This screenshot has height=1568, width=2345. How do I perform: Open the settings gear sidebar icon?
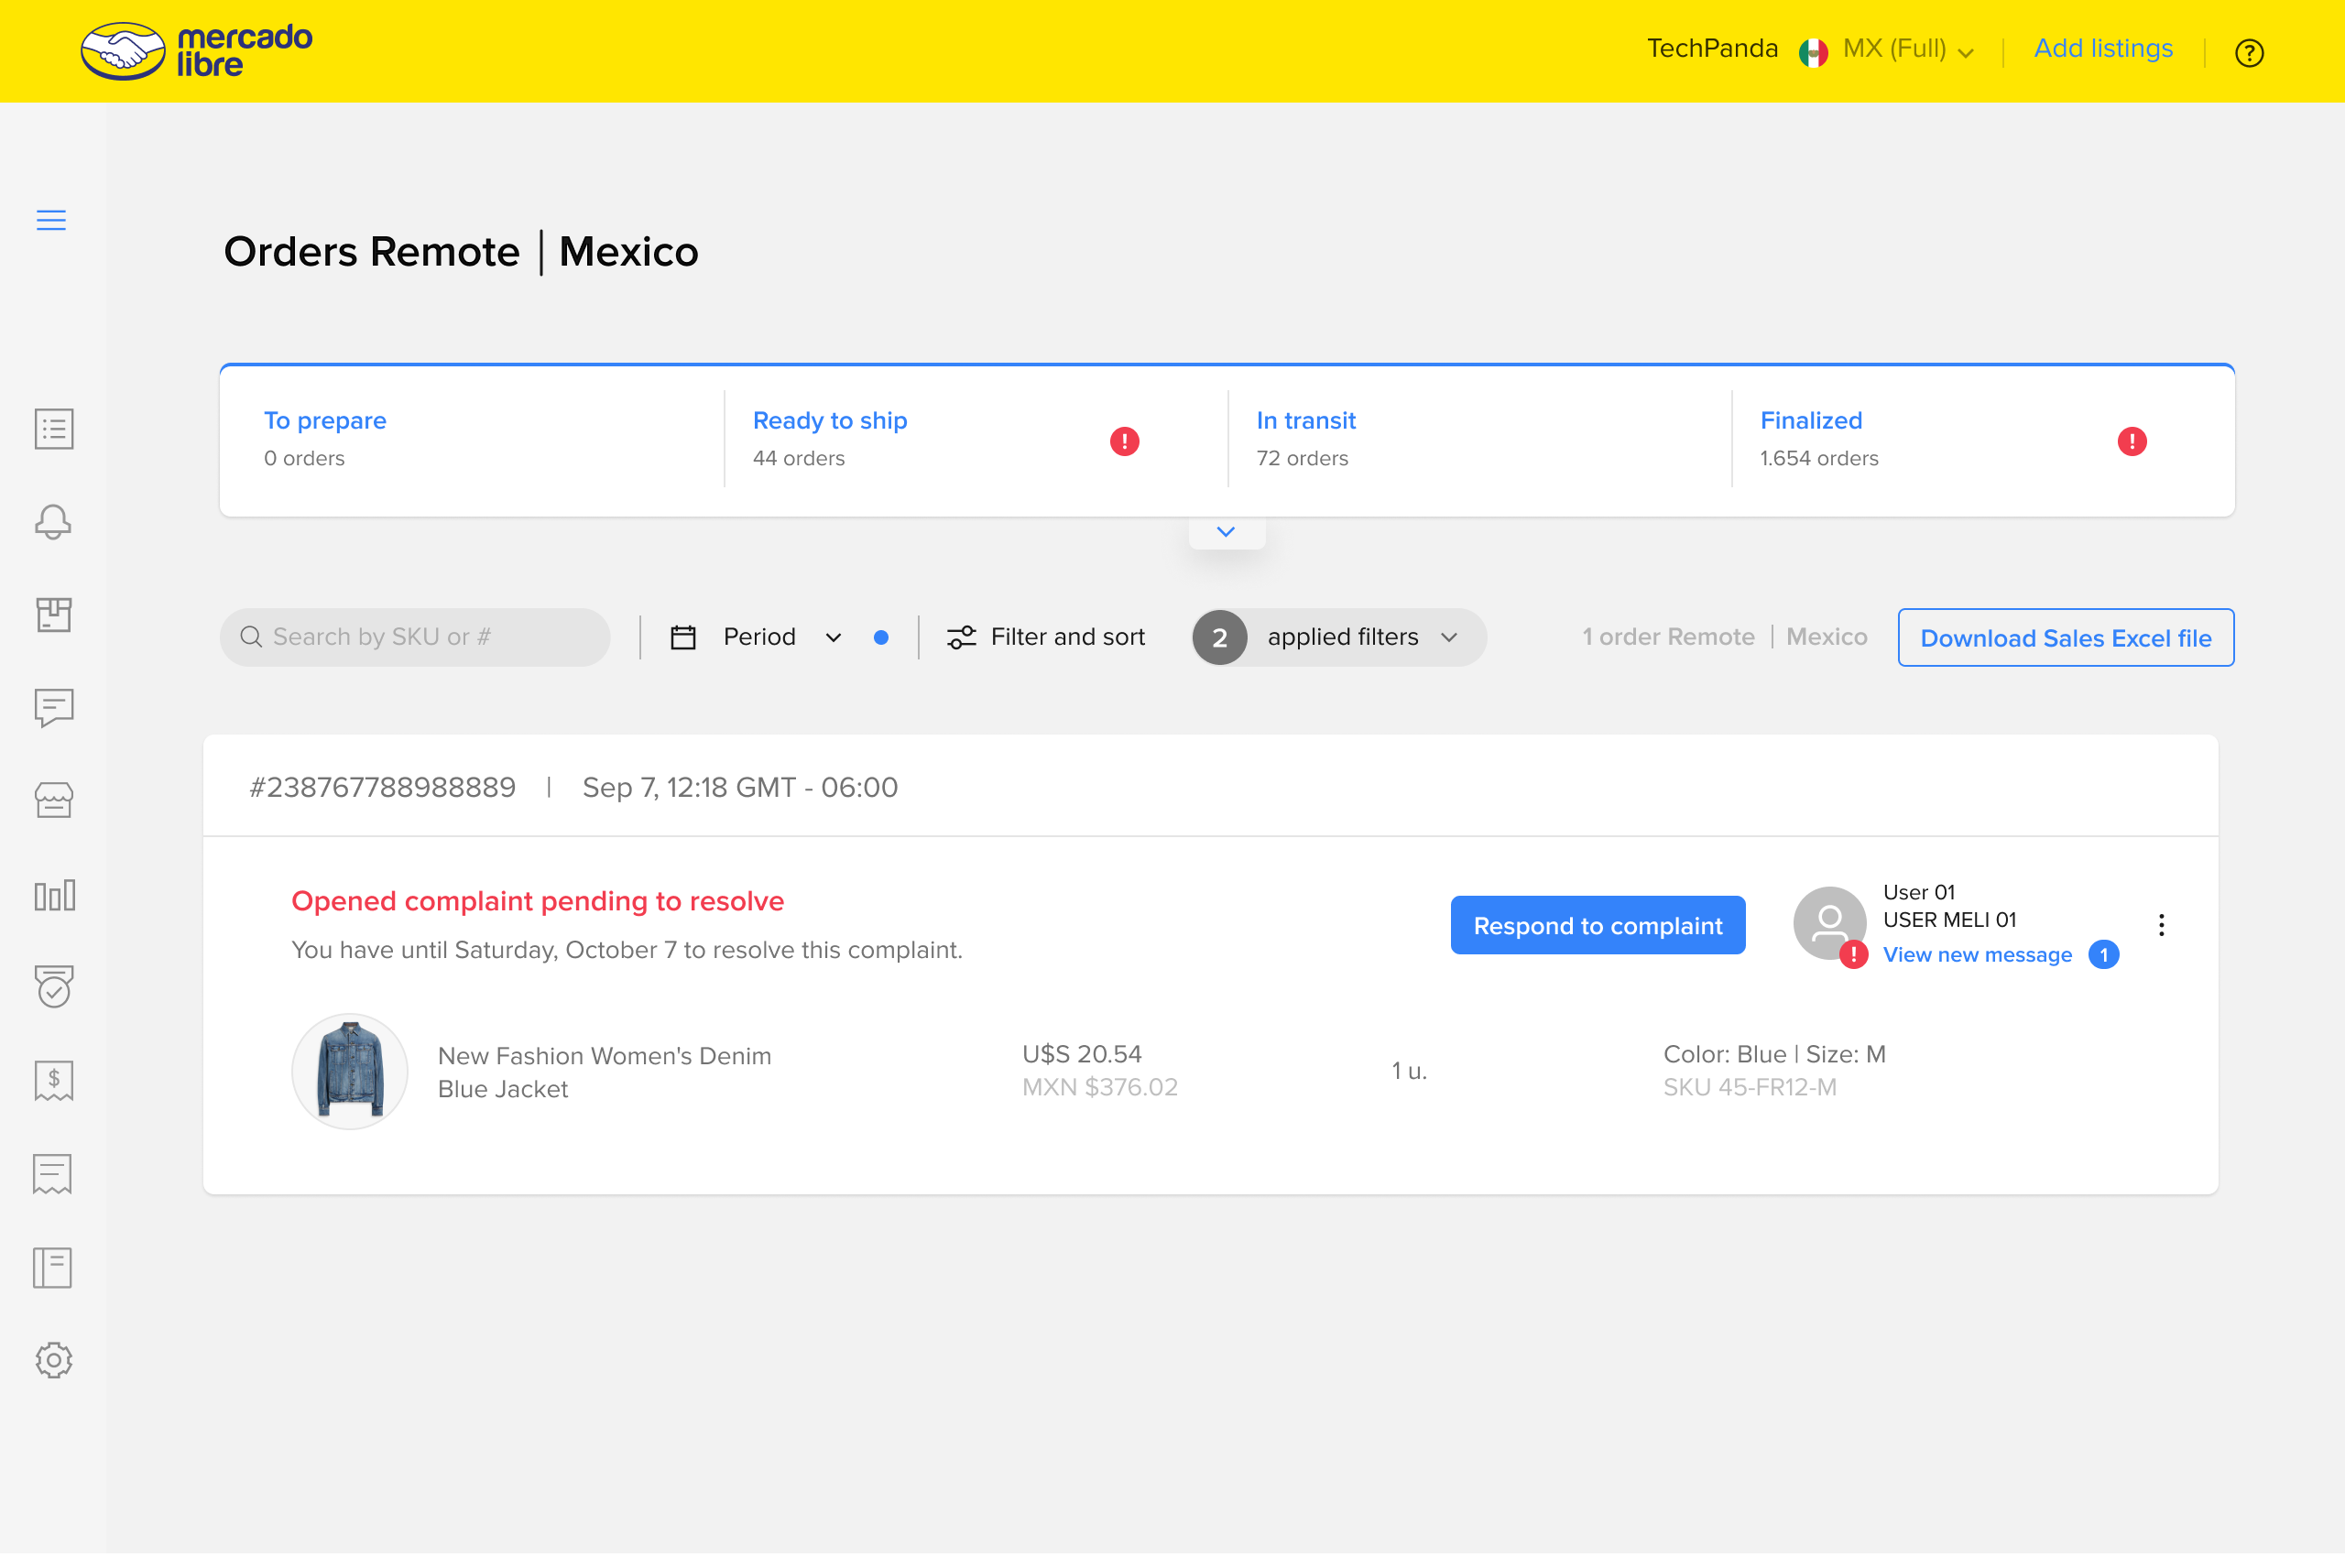point(53,1360)
